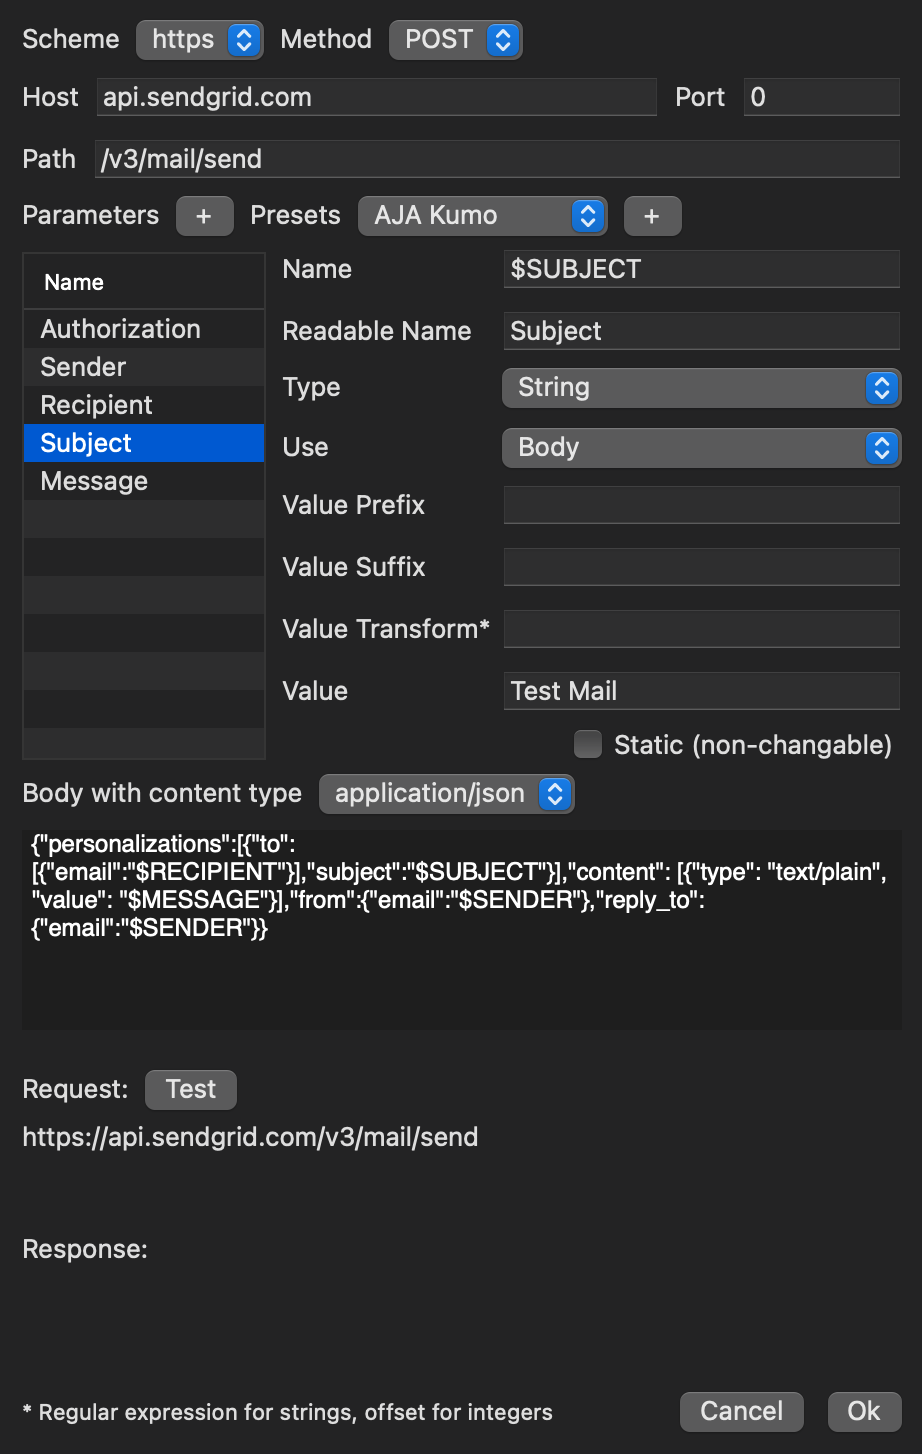Click the request URL text https://api.sendgrid.com/v3/mail/send

point(250,1137)
